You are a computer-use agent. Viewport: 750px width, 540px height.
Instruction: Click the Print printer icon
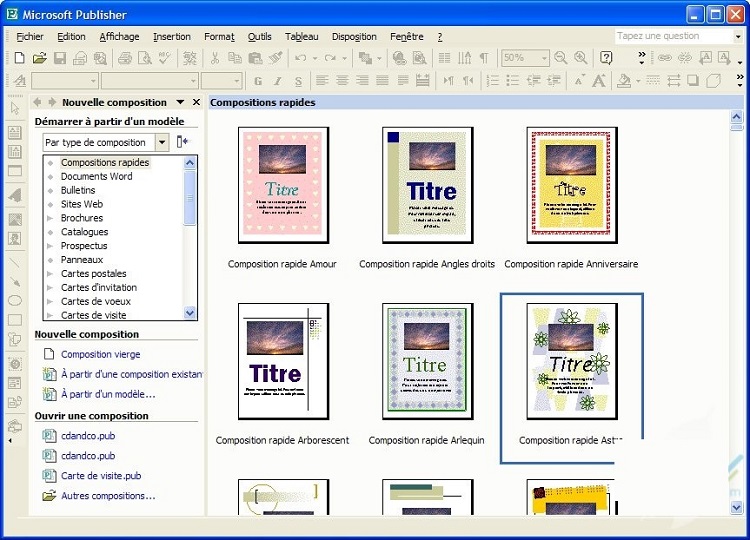pyautogui.click(x=125, y=58)
